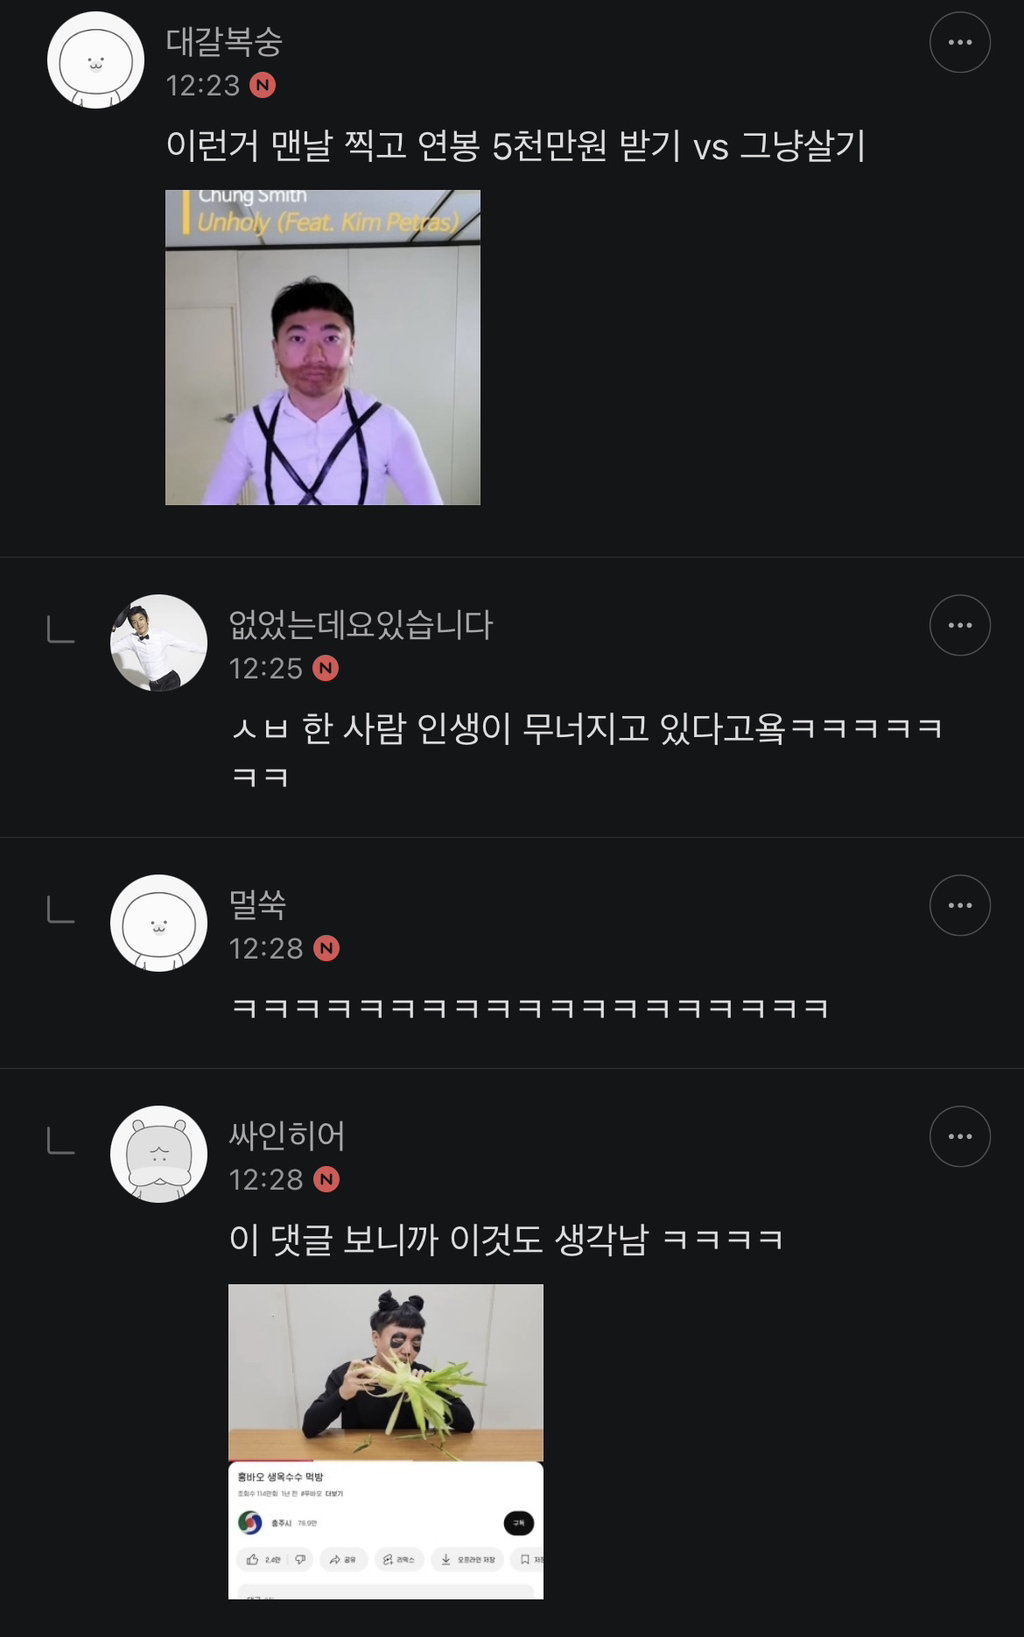
Task: View 대갈복숭's profile avatar
Action: [96, 60]
